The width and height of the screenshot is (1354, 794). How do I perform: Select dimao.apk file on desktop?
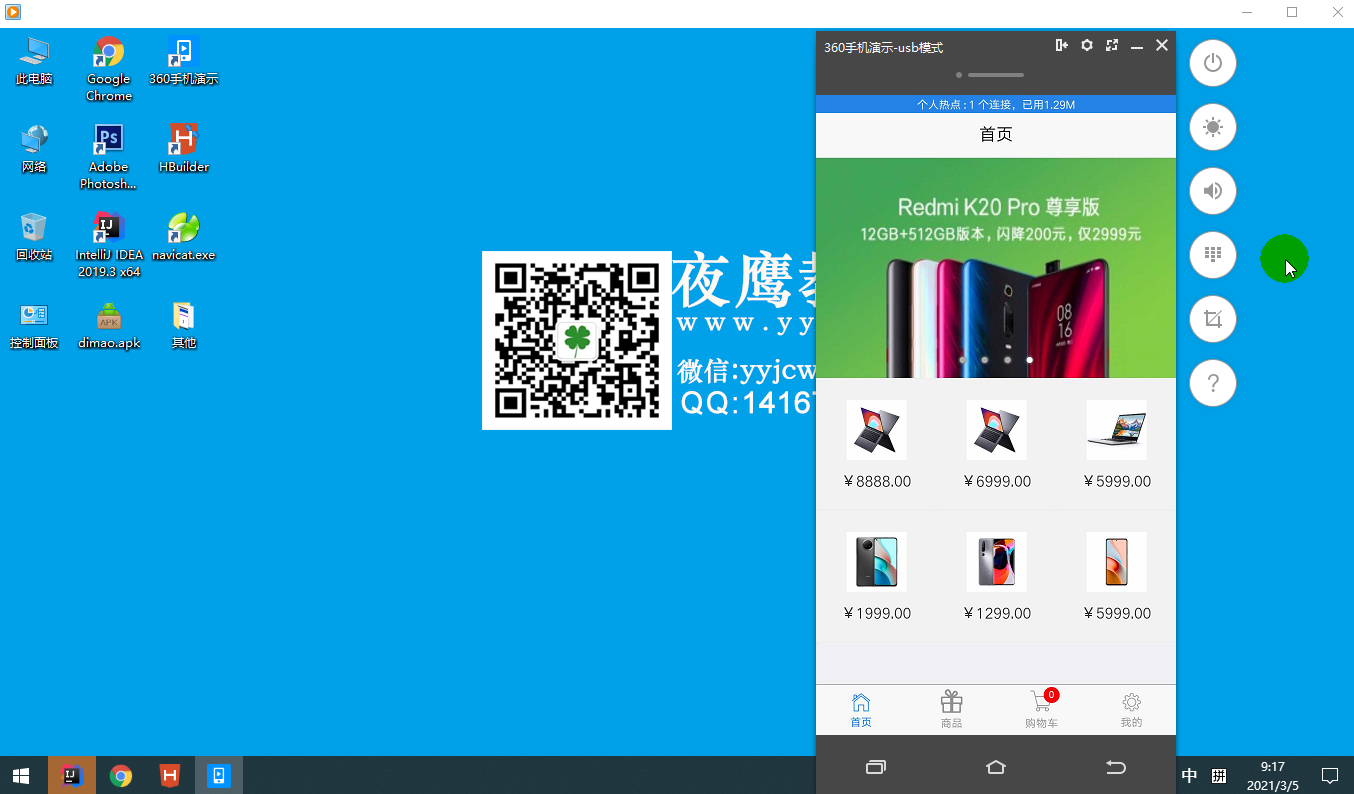109,325
